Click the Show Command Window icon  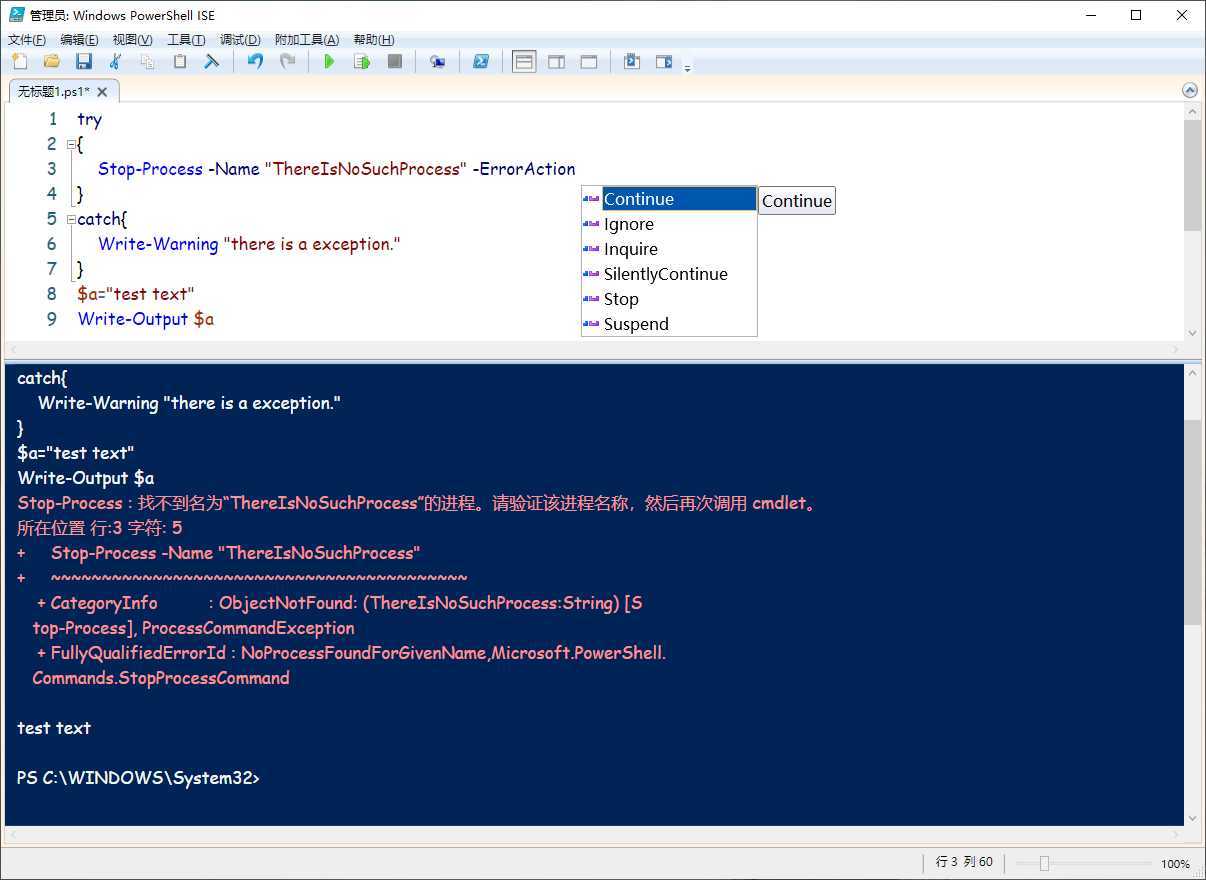tap(631, 62)
